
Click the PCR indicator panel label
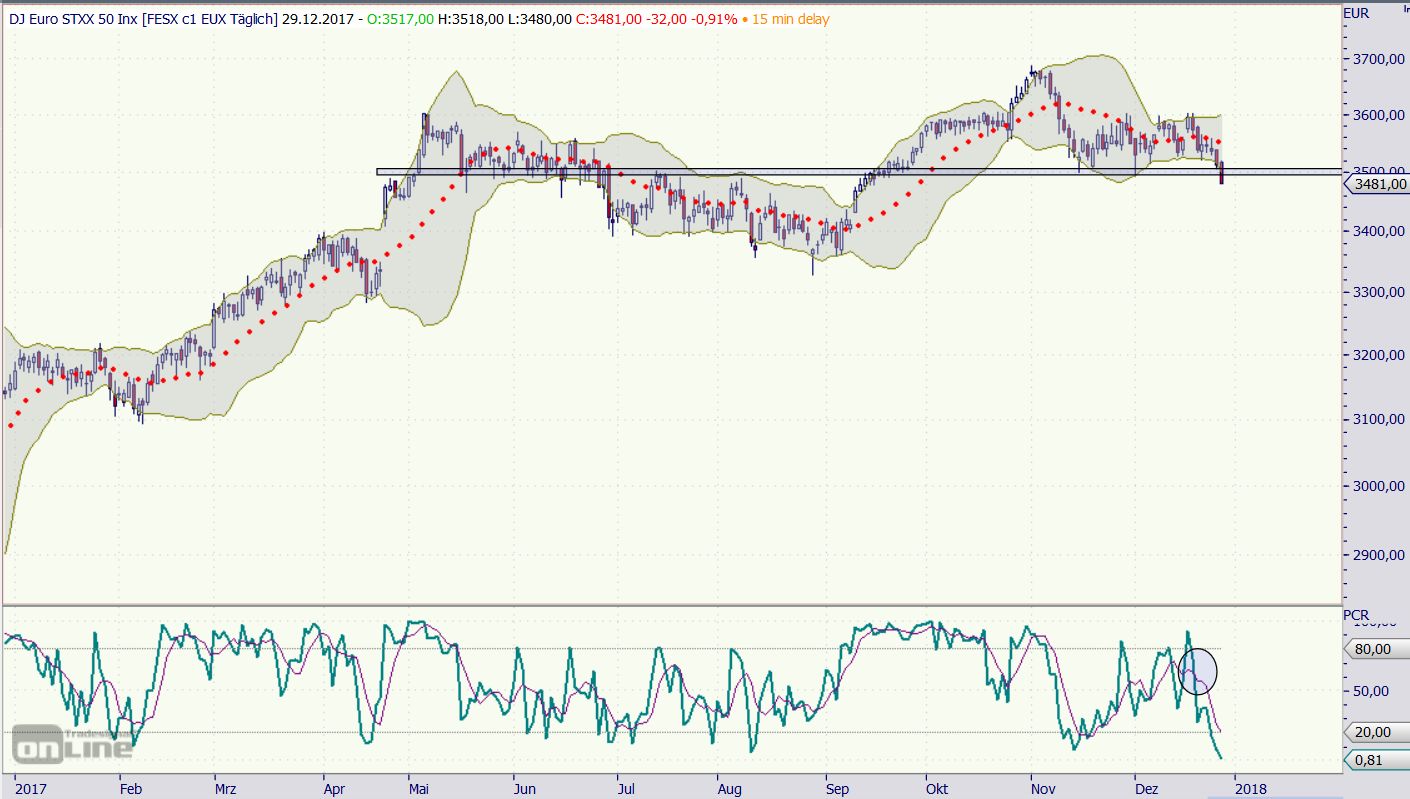[x=1355, y=614]
